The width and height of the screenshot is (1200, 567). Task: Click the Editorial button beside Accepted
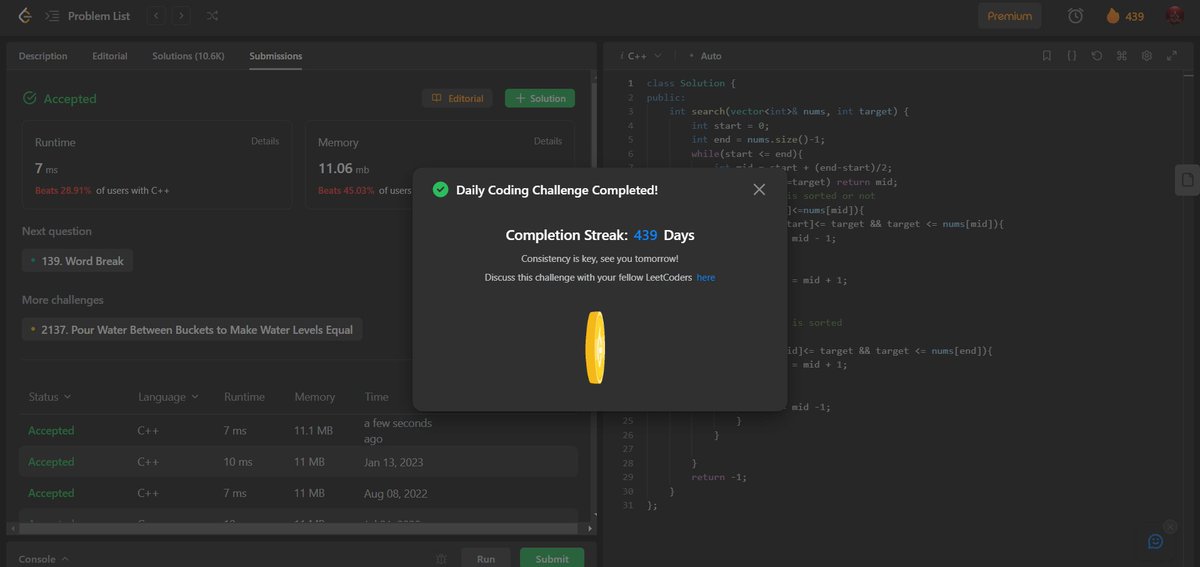pyautogui.click(x=458, y=98)
